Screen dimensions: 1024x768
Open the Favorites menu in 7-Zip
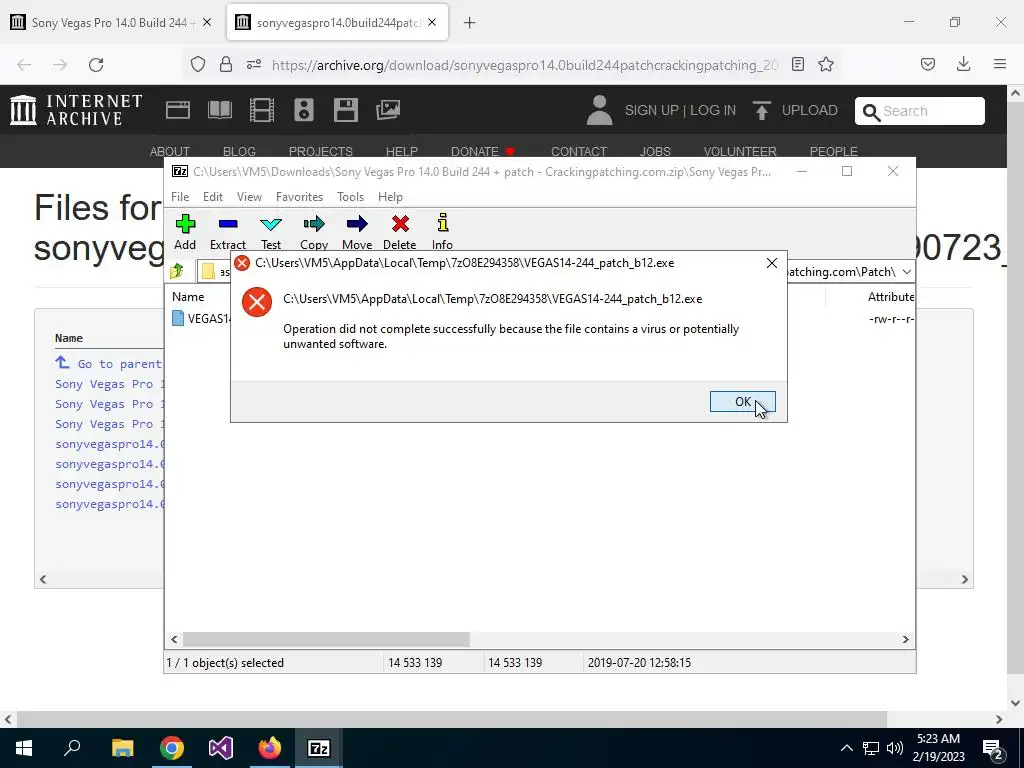[x=299, y=197]
